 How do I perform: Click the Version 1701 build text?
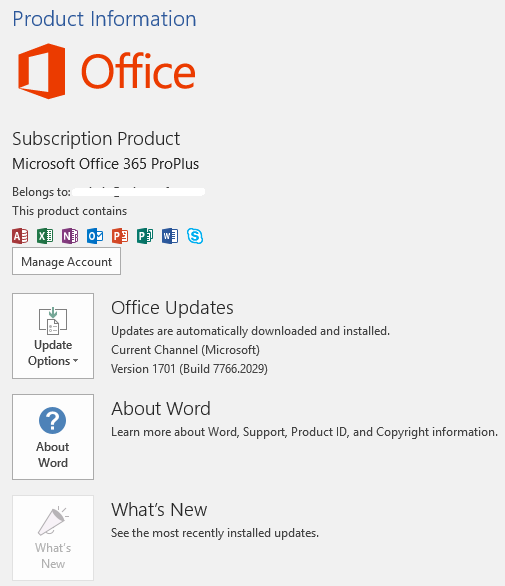point(189,369)
